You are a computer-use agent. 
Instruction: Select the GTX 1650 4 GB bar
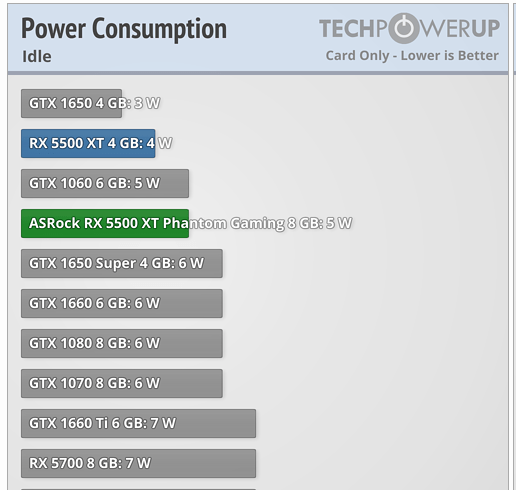[x=71, y=103]
